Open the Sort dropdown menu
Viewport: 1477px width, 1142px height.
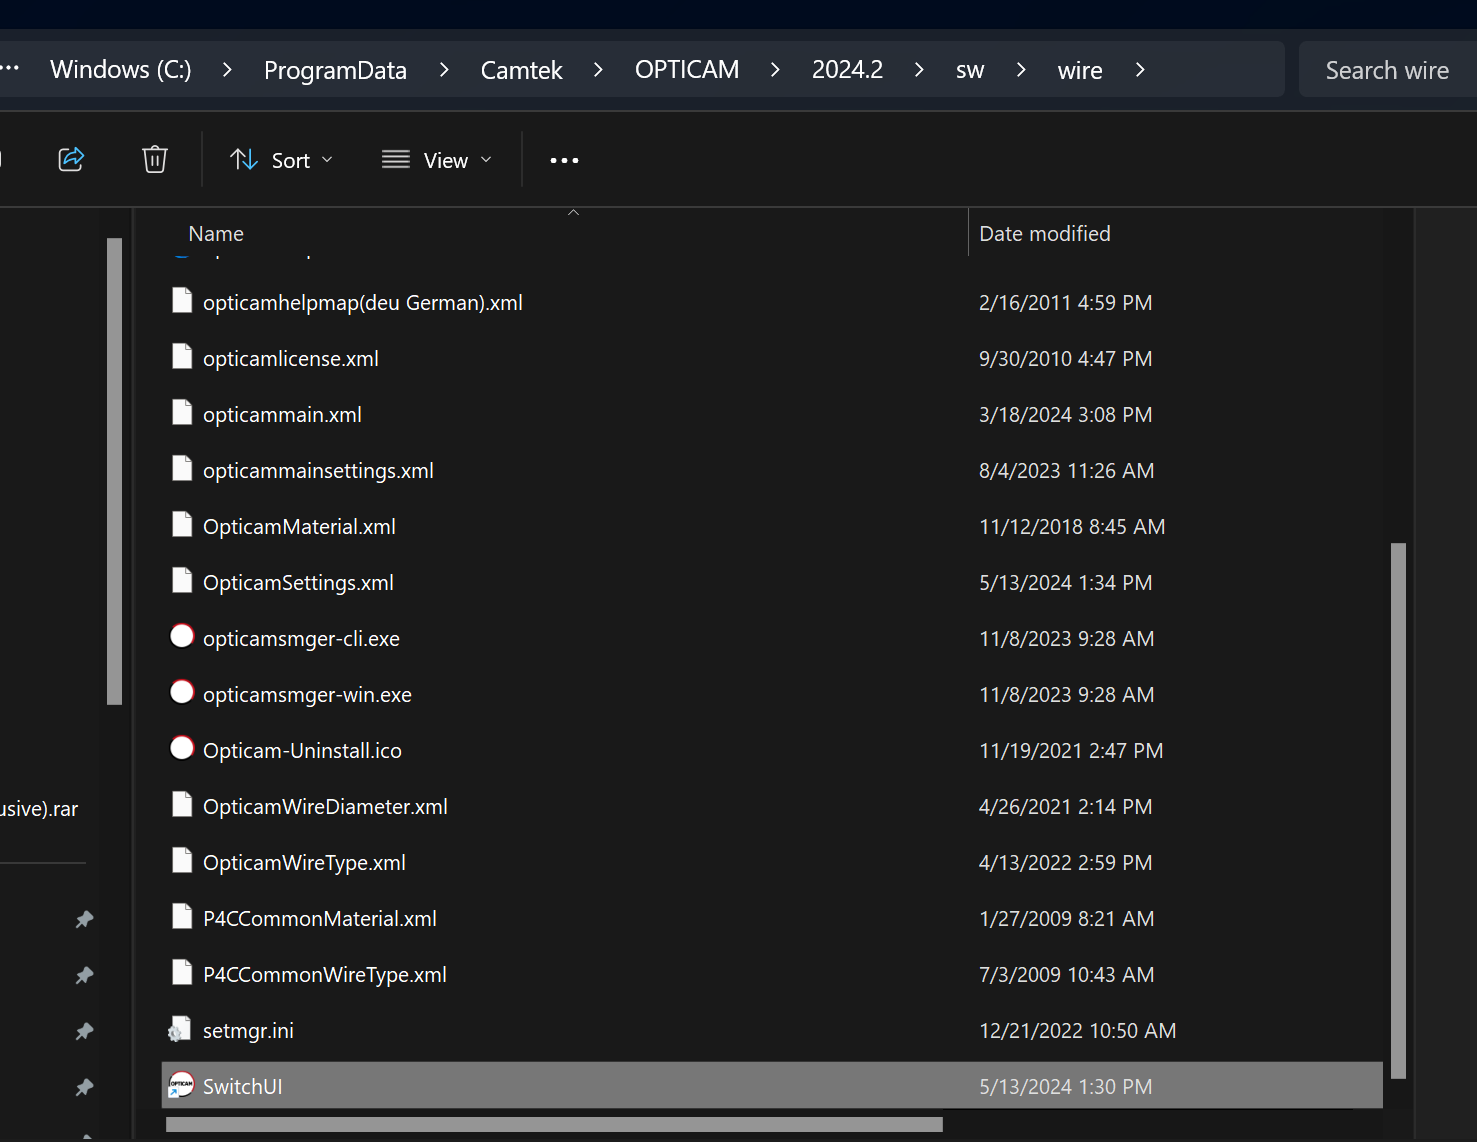(x=281, y=160)
